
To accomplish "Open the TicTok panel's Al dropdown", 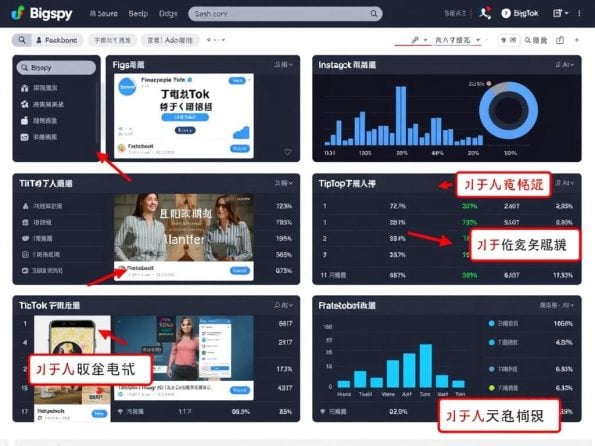I will point(283,305).
